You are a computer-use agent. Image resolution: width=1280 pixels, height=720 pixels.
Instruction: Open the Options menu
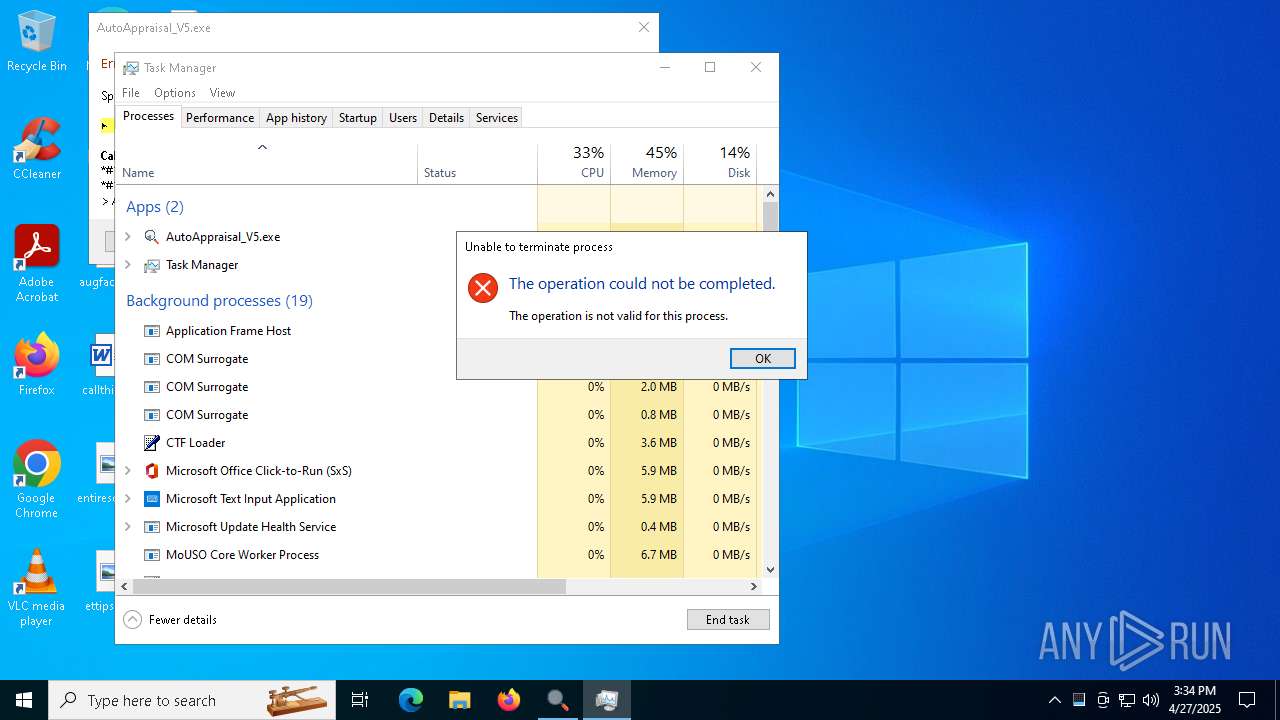click(174, 92)
